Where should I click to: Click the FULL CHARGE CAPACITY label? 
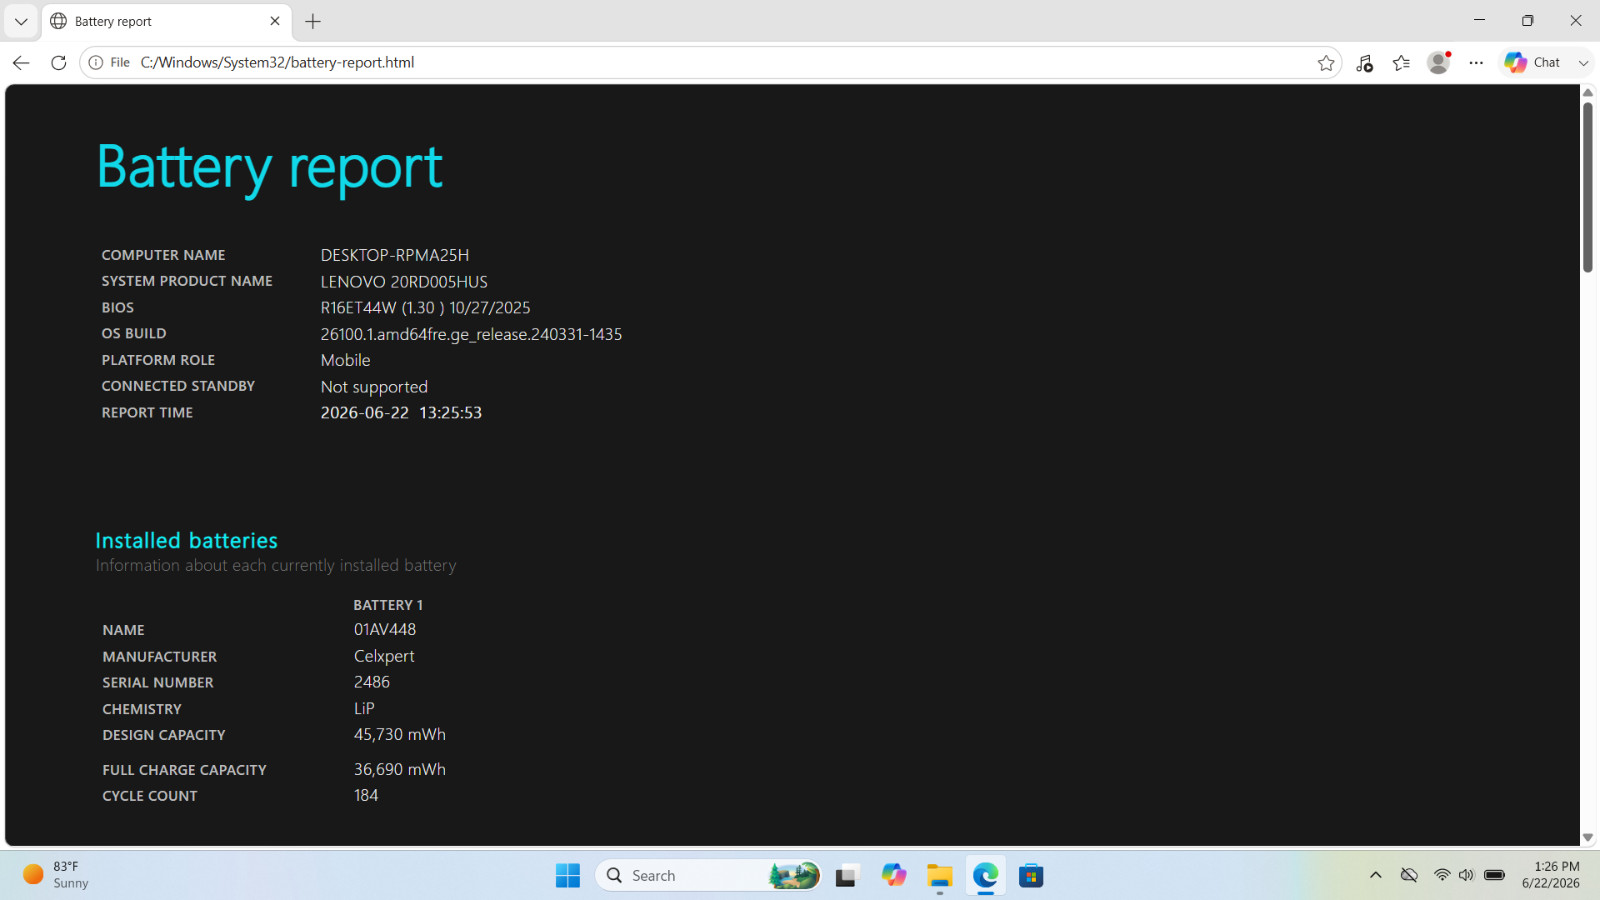pyautogui.click(x=184, y=770)
